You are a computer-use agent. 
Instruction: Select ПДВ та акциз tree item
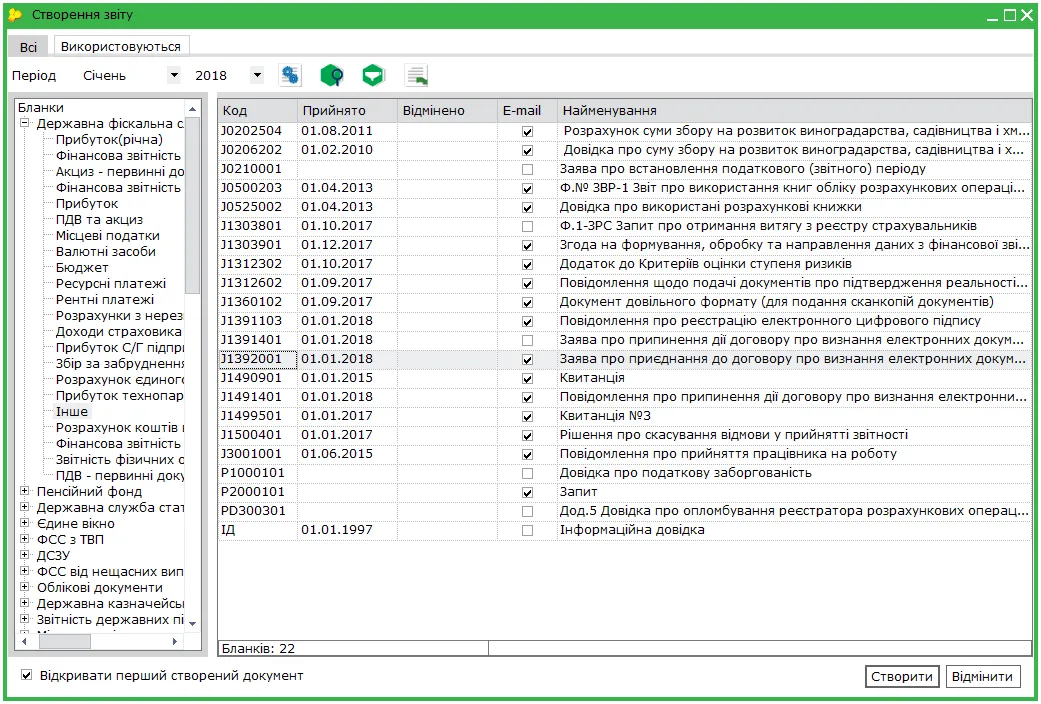(x=99, y=219)
